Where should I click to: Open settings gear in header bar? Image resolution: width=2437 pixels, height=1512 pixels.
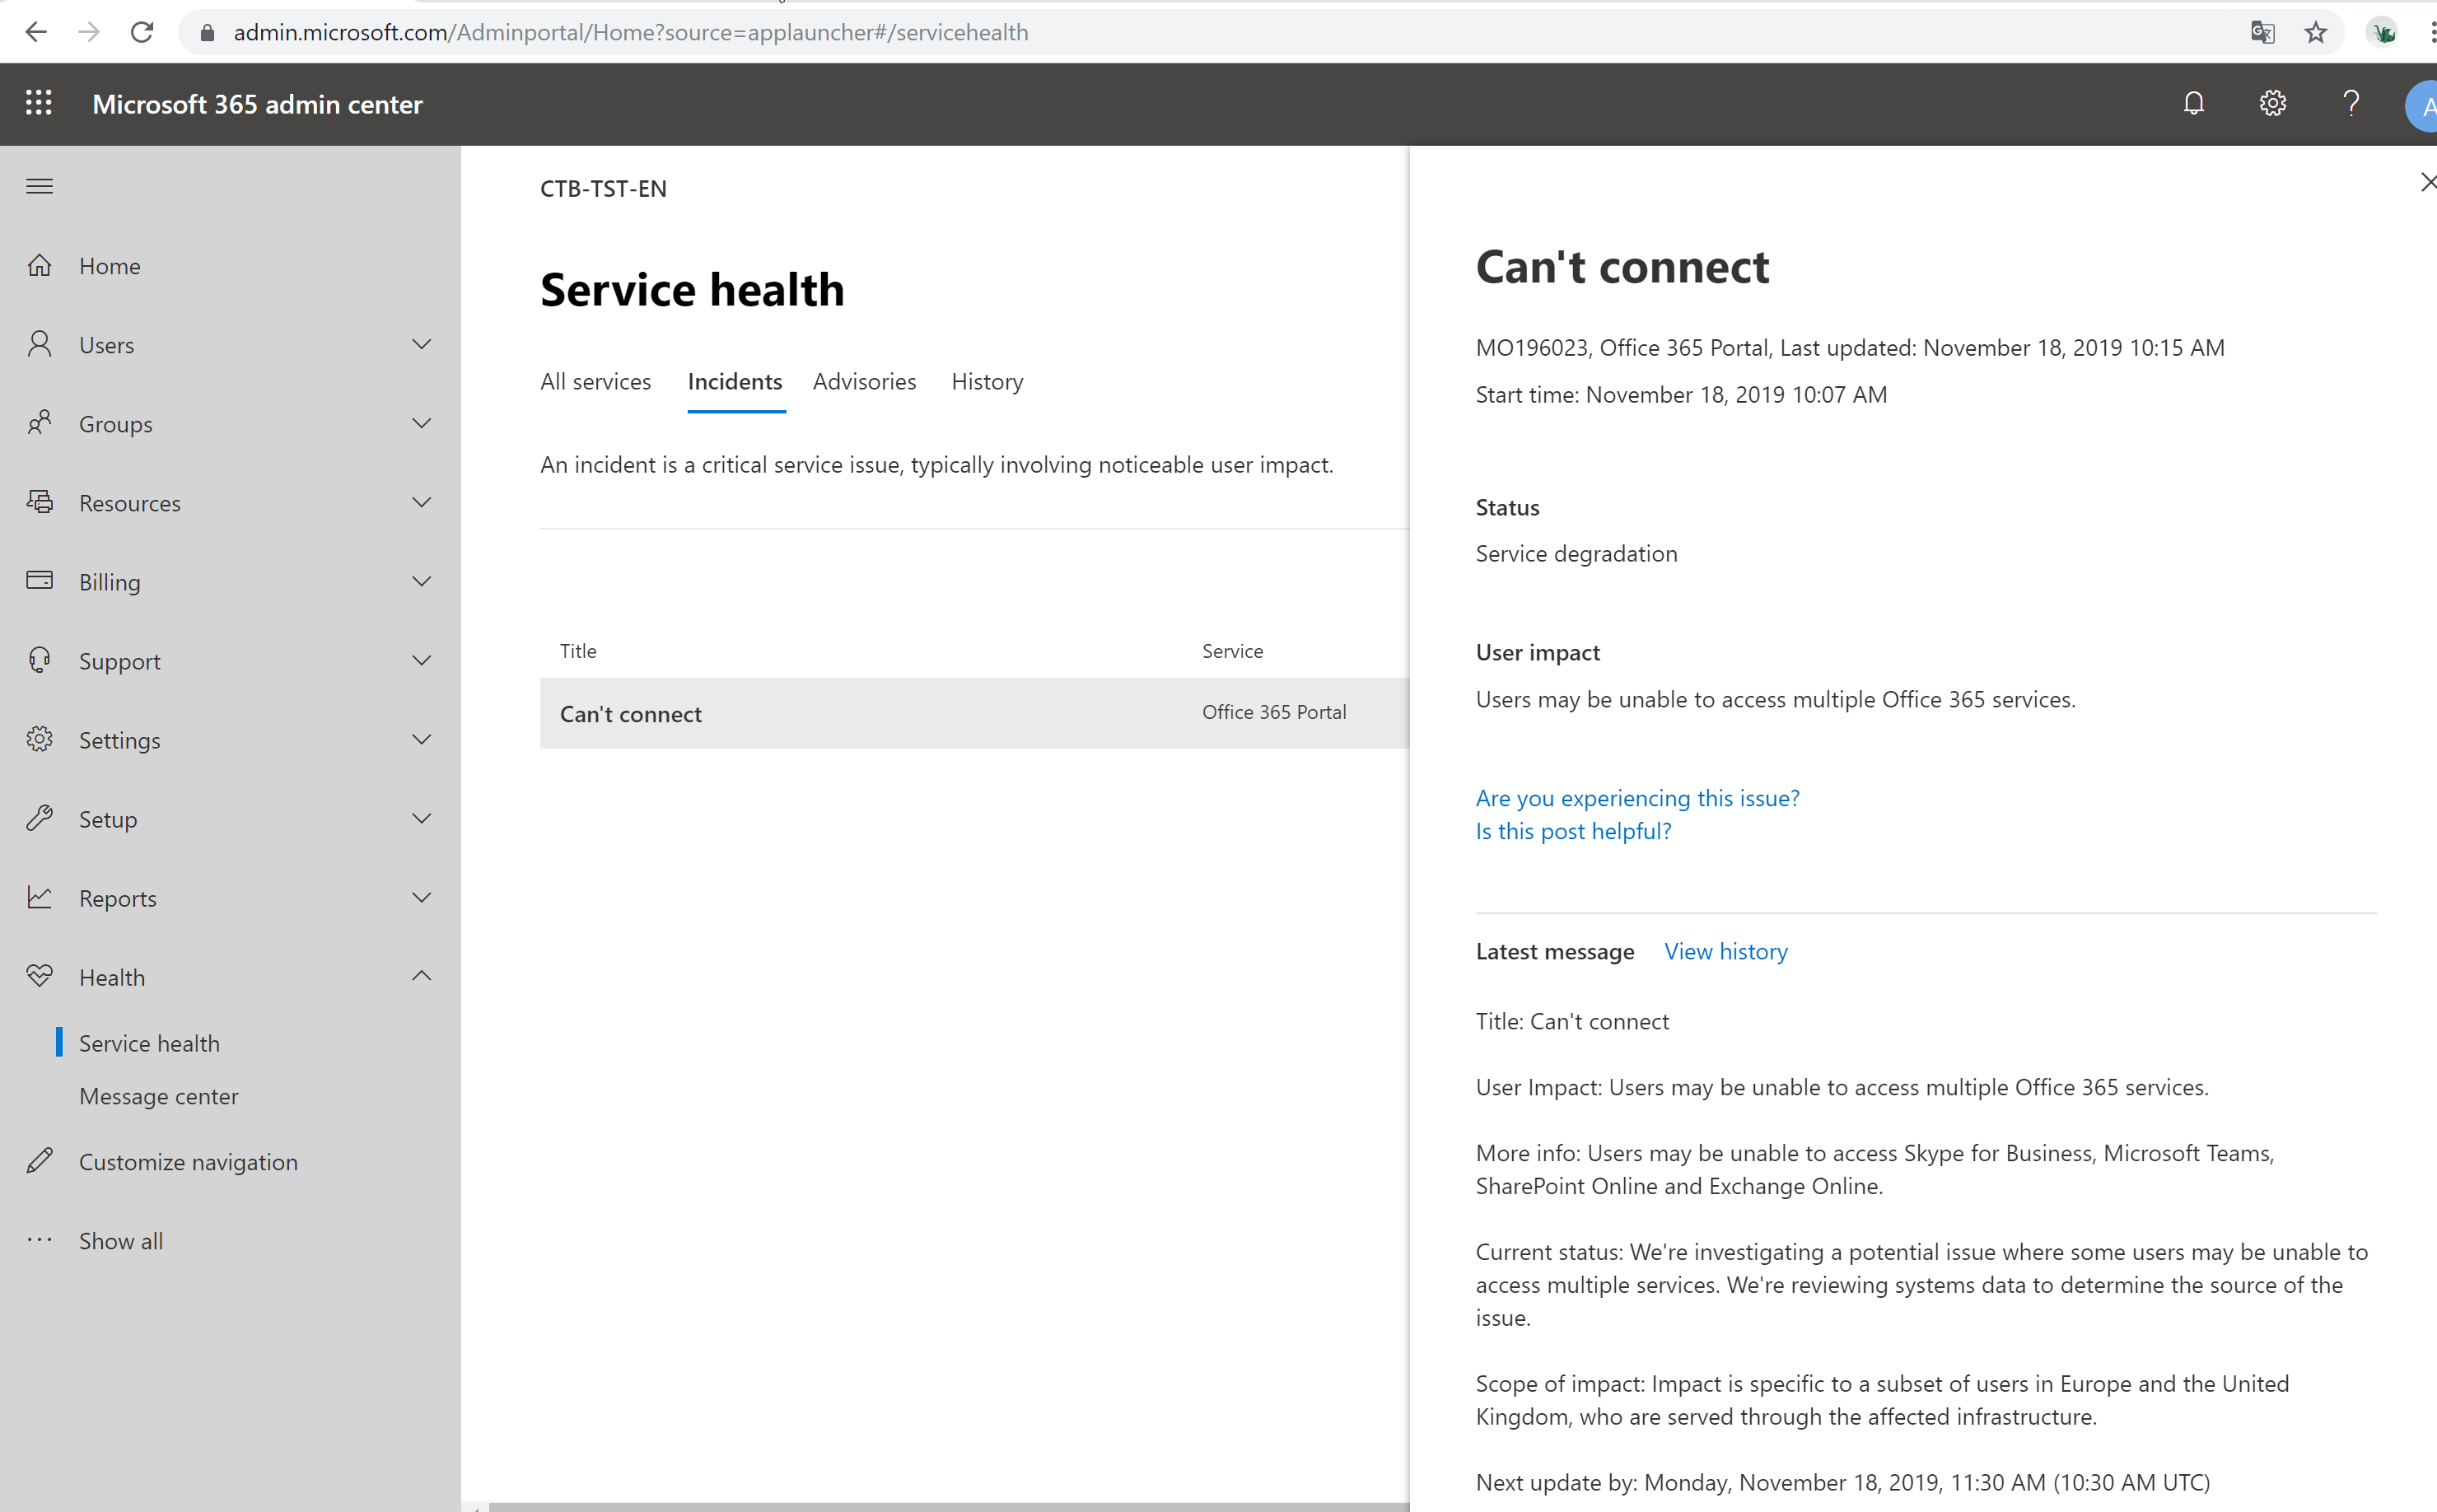pos(2273,103)
